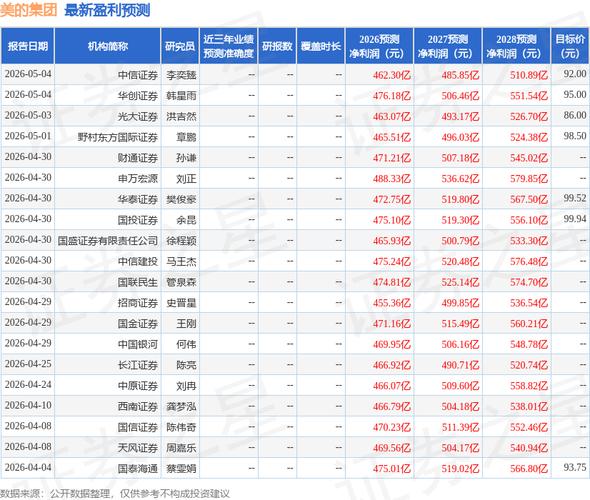Click the 研究员 column header
The height and width of the screenshot is (500, 590).
[180, 46]
